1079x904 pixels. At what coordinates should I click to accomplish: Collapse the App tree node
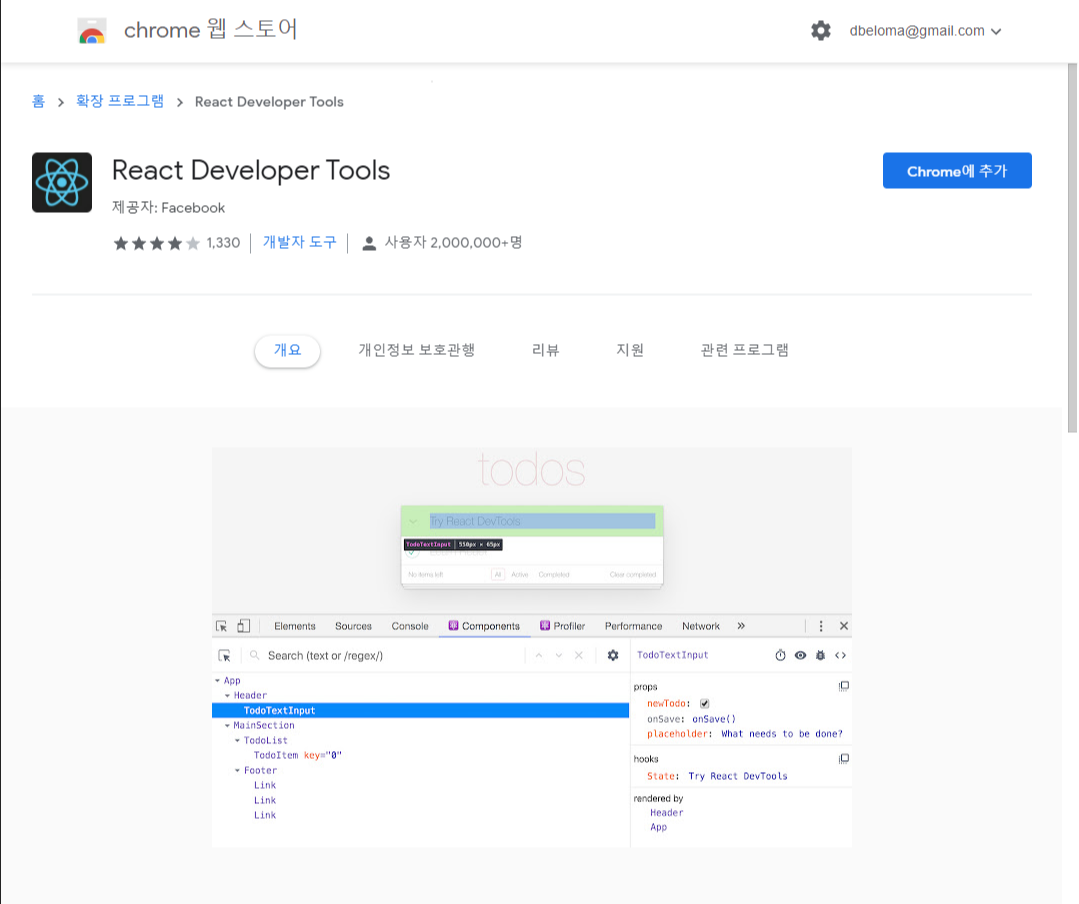pos(217,680)
